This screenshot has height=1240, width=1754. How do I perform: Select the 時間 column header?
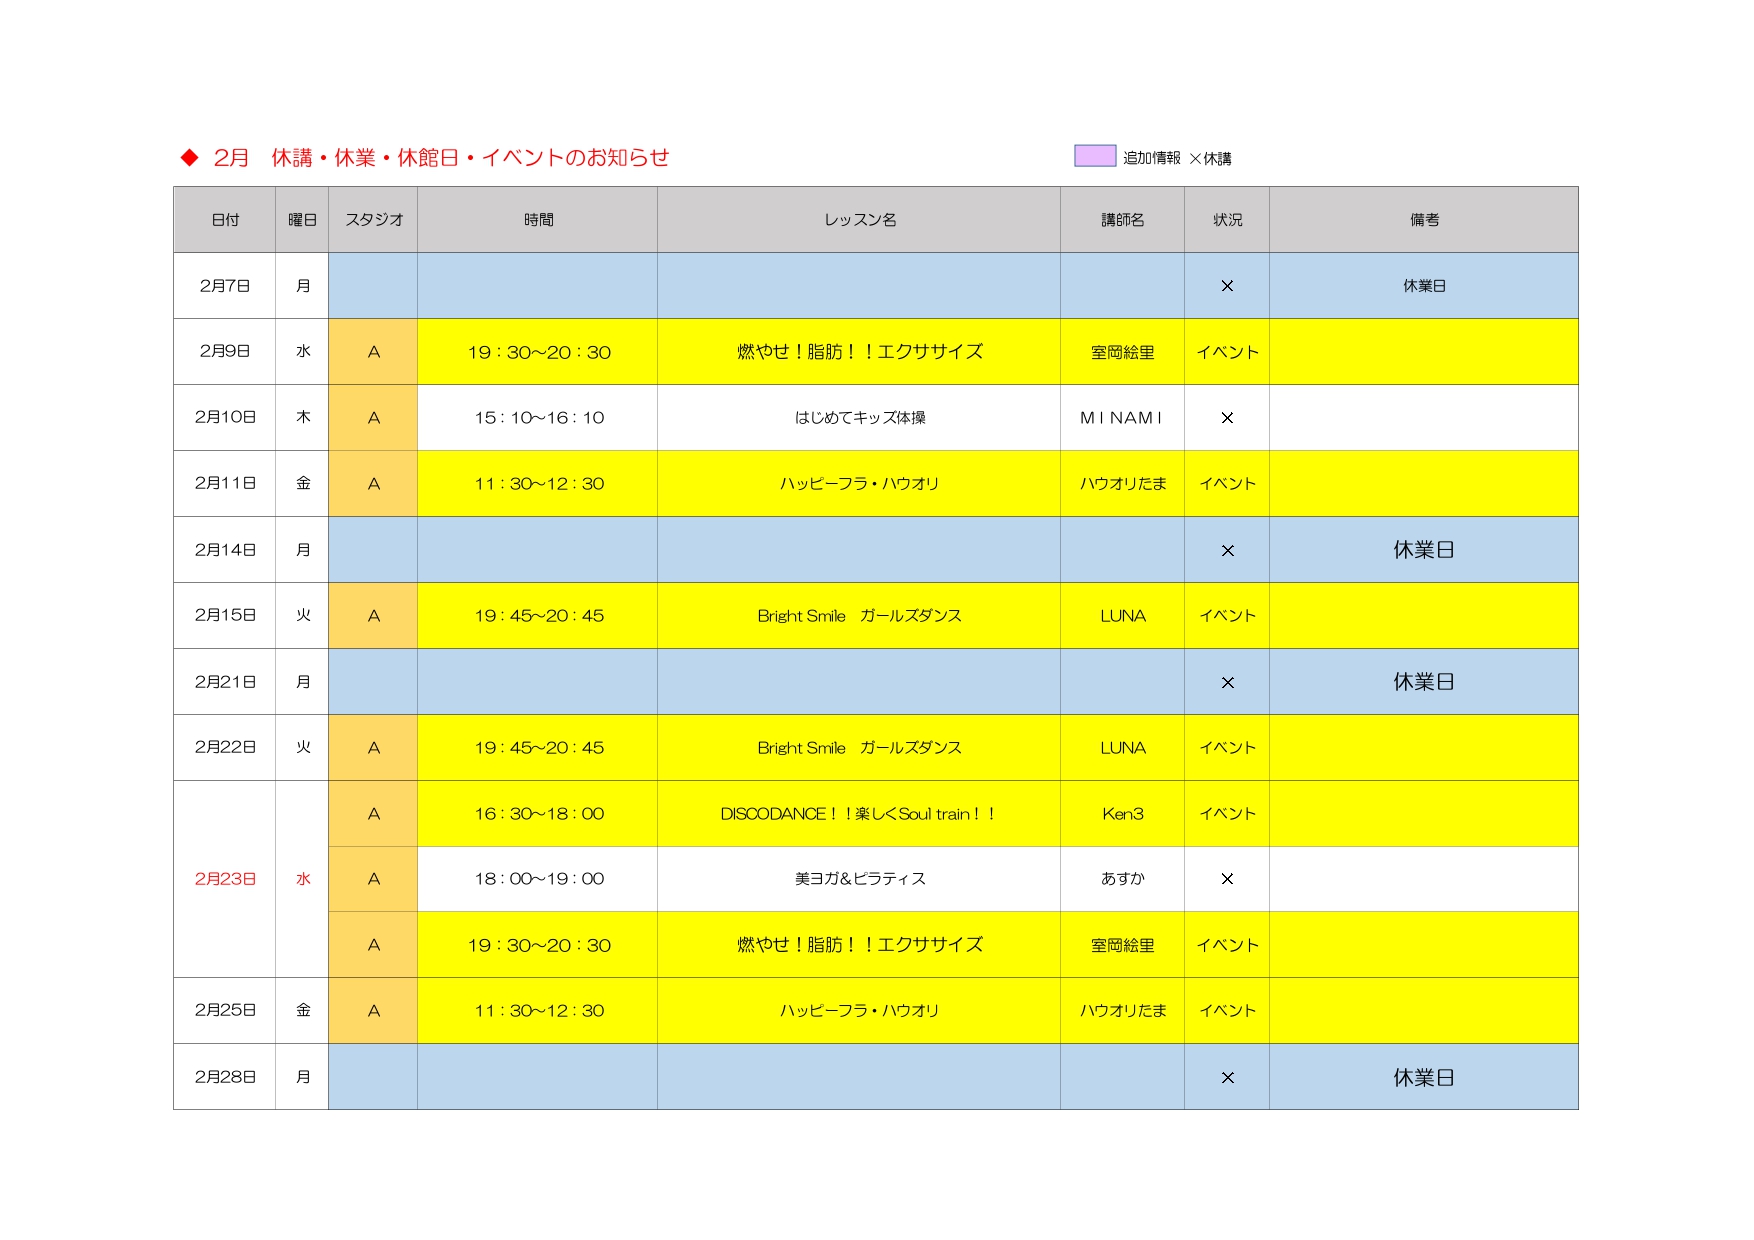coord(538,220)
